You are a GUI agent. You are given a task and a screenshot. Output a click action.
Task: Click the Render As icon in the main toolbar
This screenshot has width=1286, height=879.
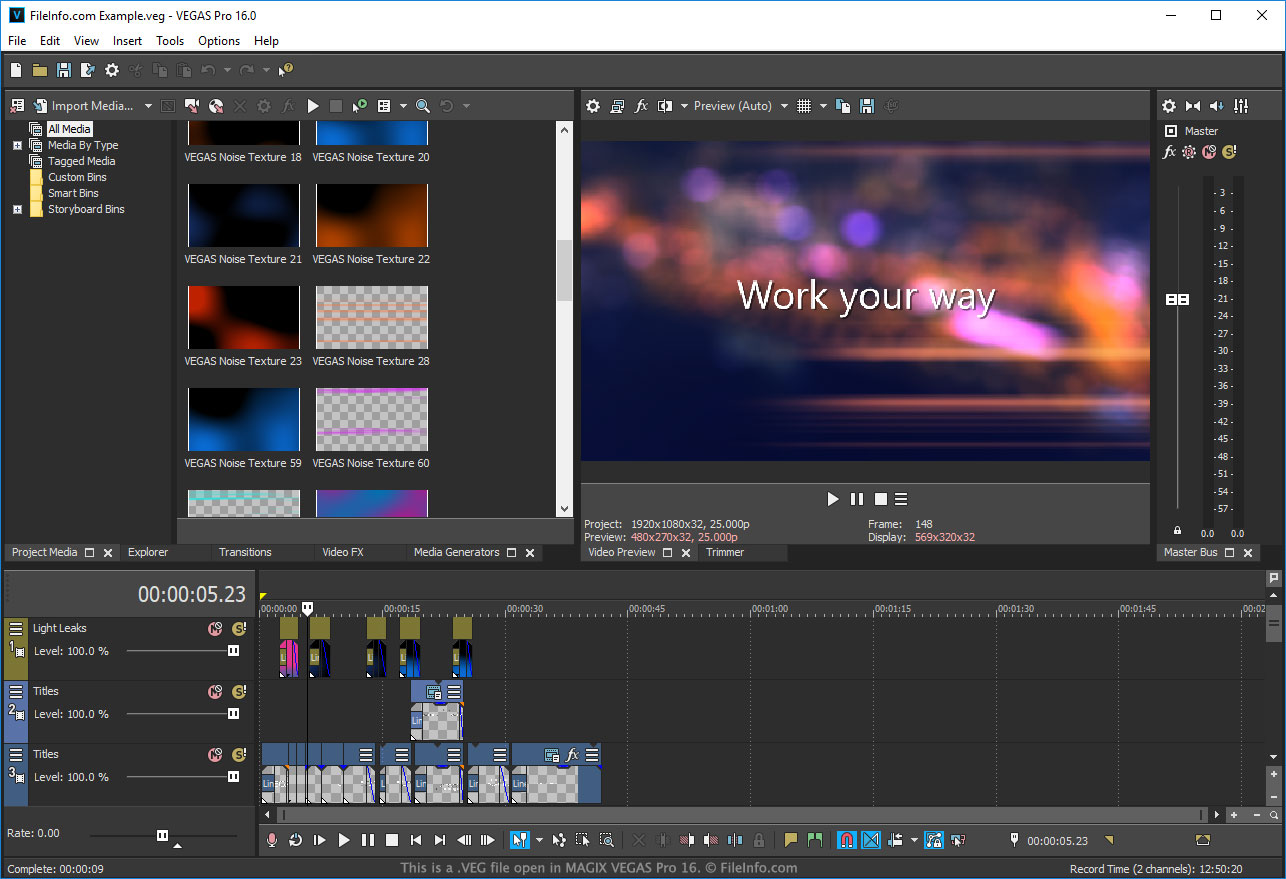(x=88, y=70)
